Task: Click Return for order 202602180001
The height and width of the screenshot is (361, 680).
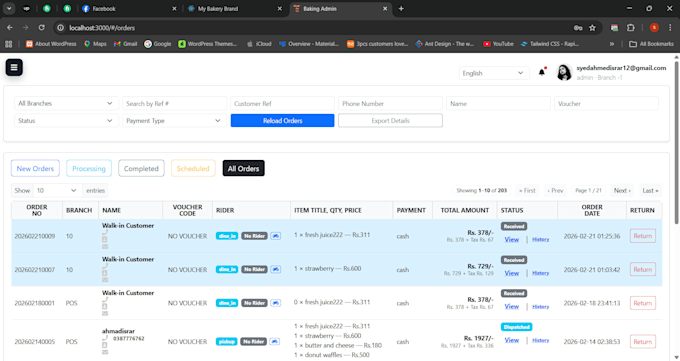Action: pyautogui.click(x=643, y=303)
